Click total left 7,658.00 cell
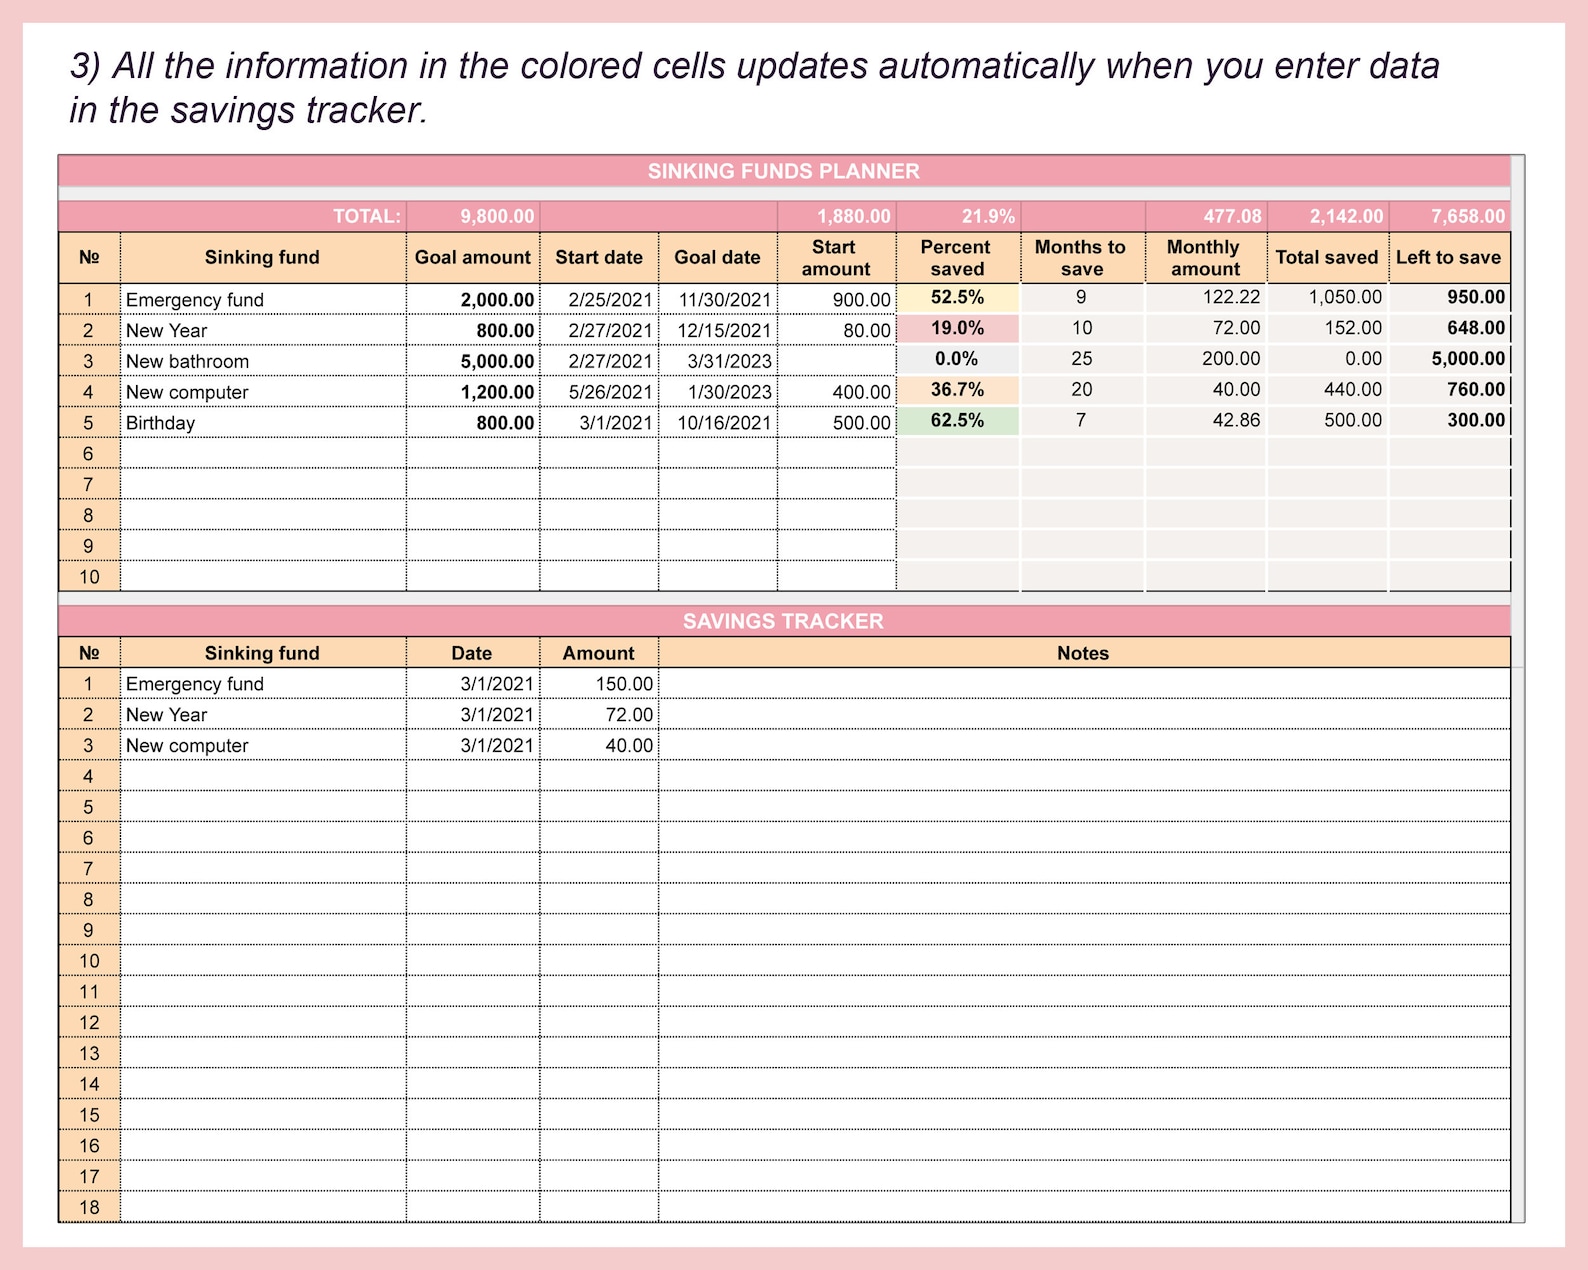Viewport: 1588px width, 1270px height. pyautogui.click(x=1450, y=216)
